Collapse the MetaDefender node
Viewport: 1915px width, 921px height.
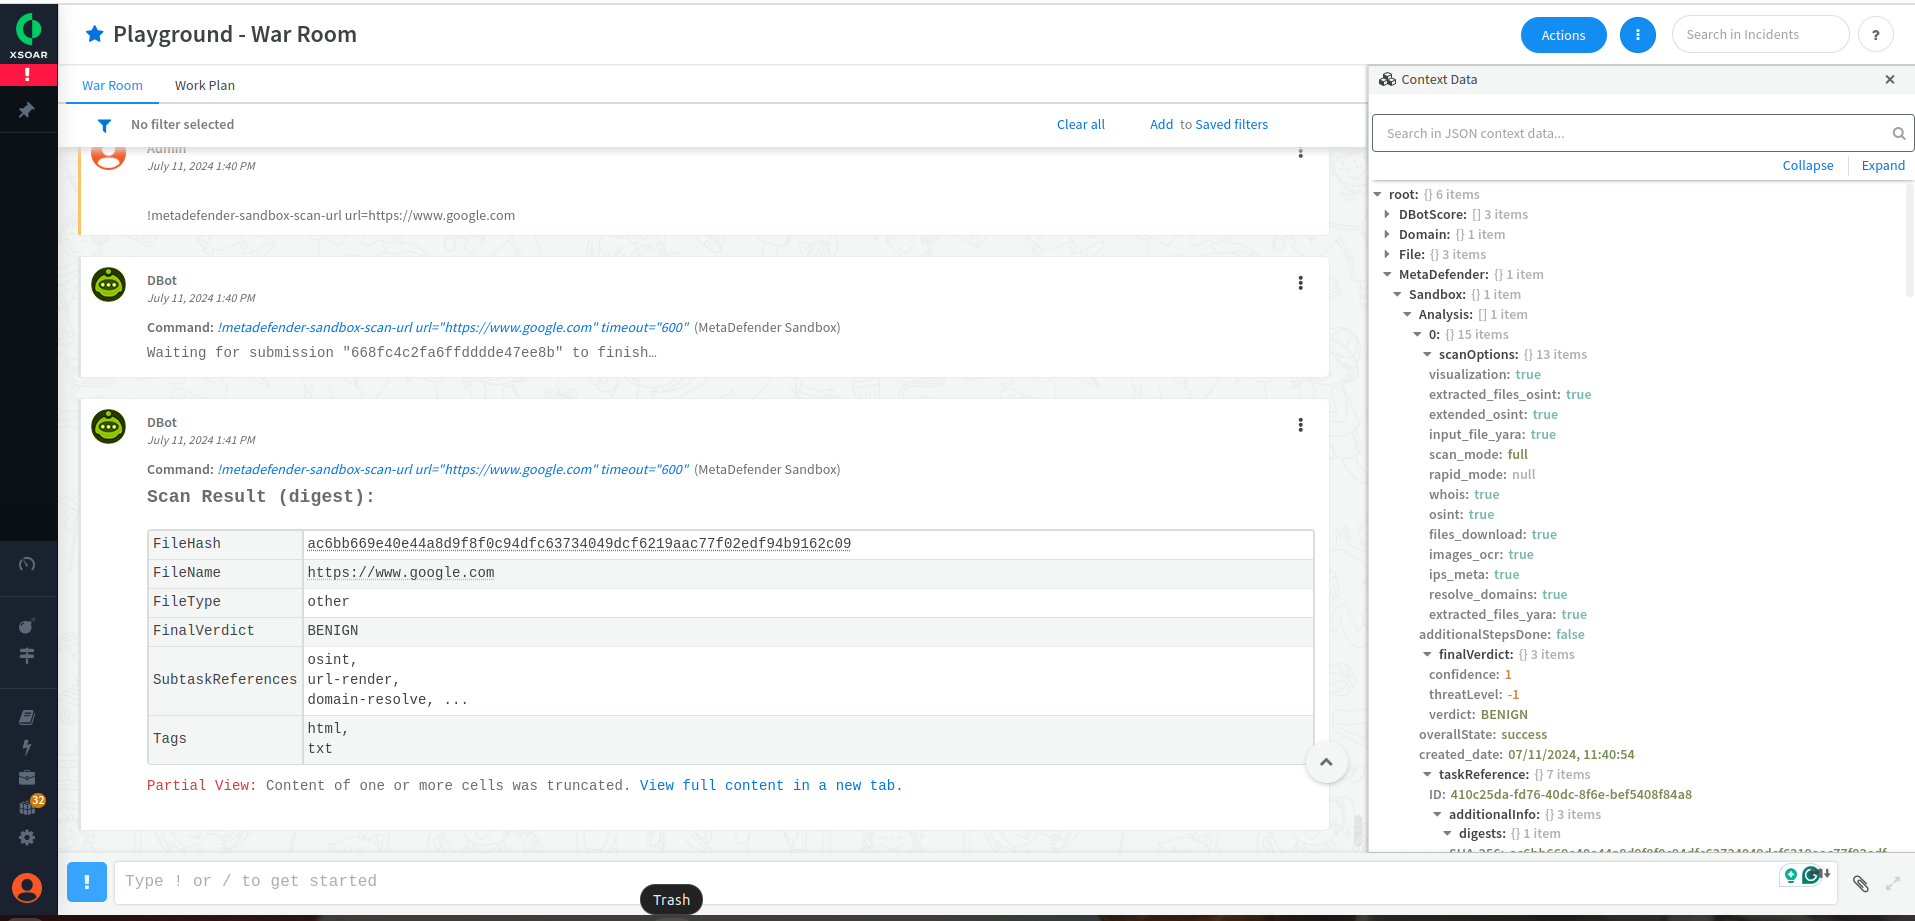click(x=1388, y=275)
